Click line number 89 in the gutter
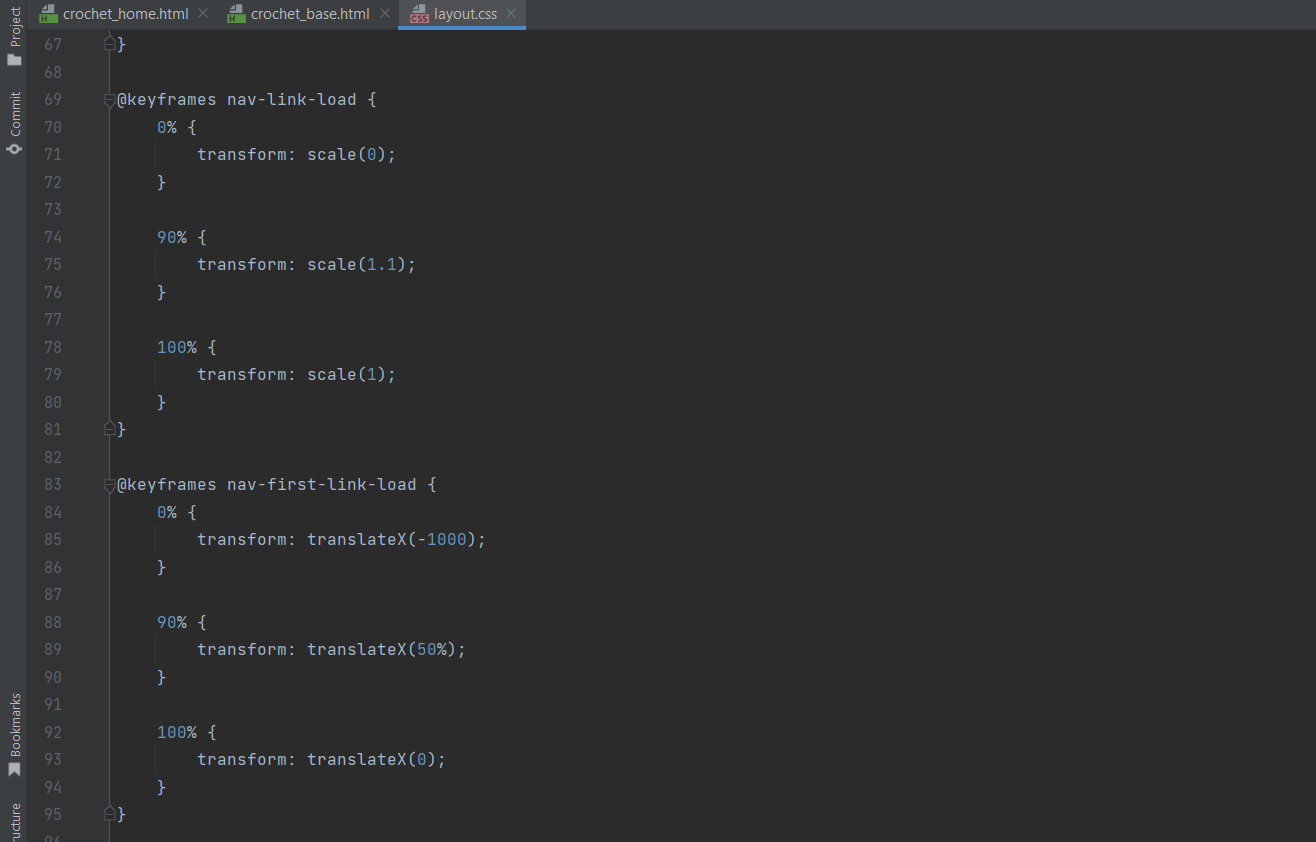This screenshot has width=1316, height=842. tap(52, 650)
